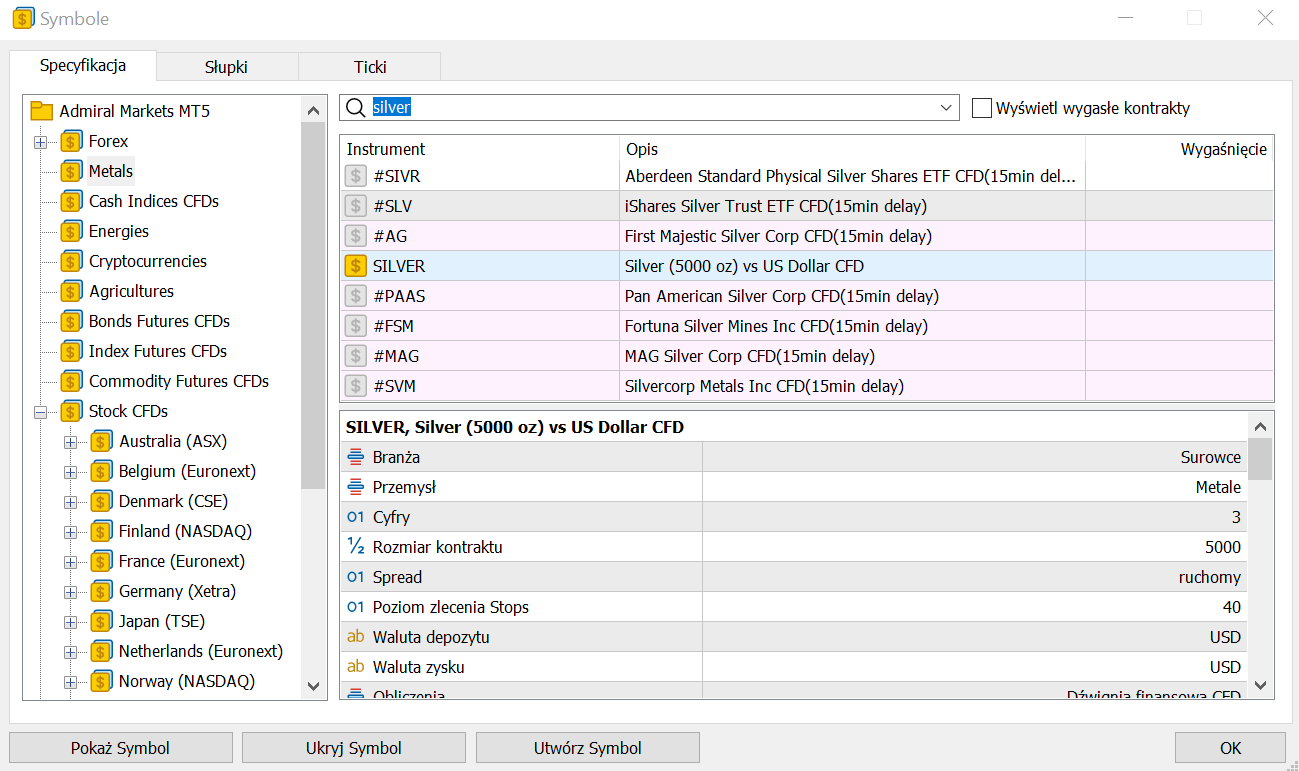Click the specification panel scroll down arrow

point(1260,685)
